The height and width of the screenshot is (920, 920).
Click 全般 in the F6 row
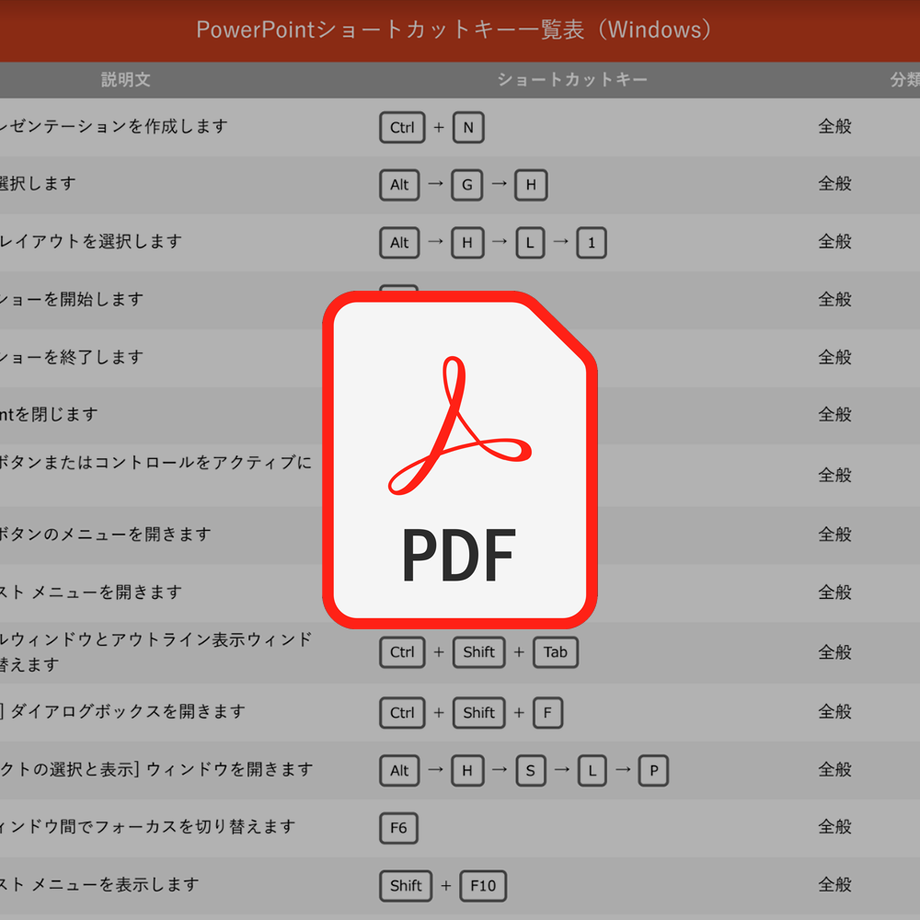pyautogui.click(x=834, y=827)
